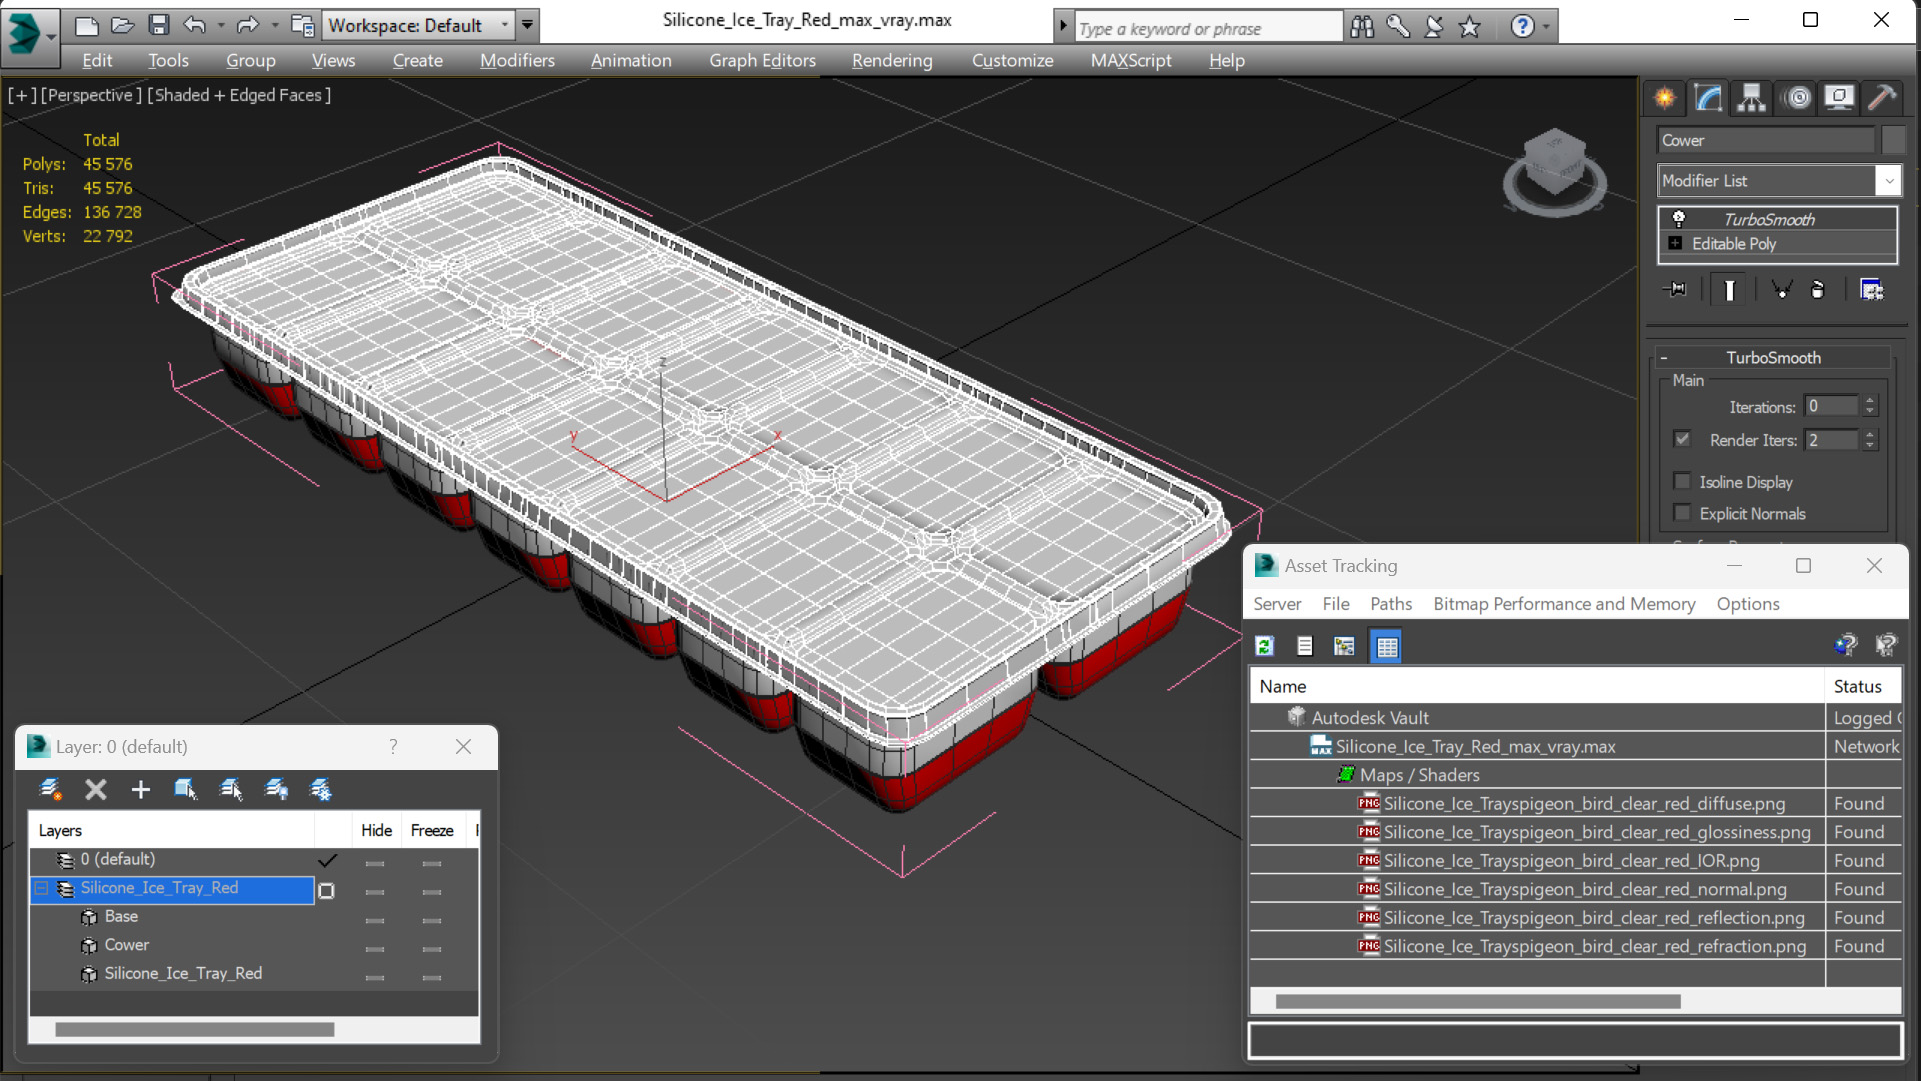
Task: Open the Modifier List dropdown
Action: click(1888, 181)
